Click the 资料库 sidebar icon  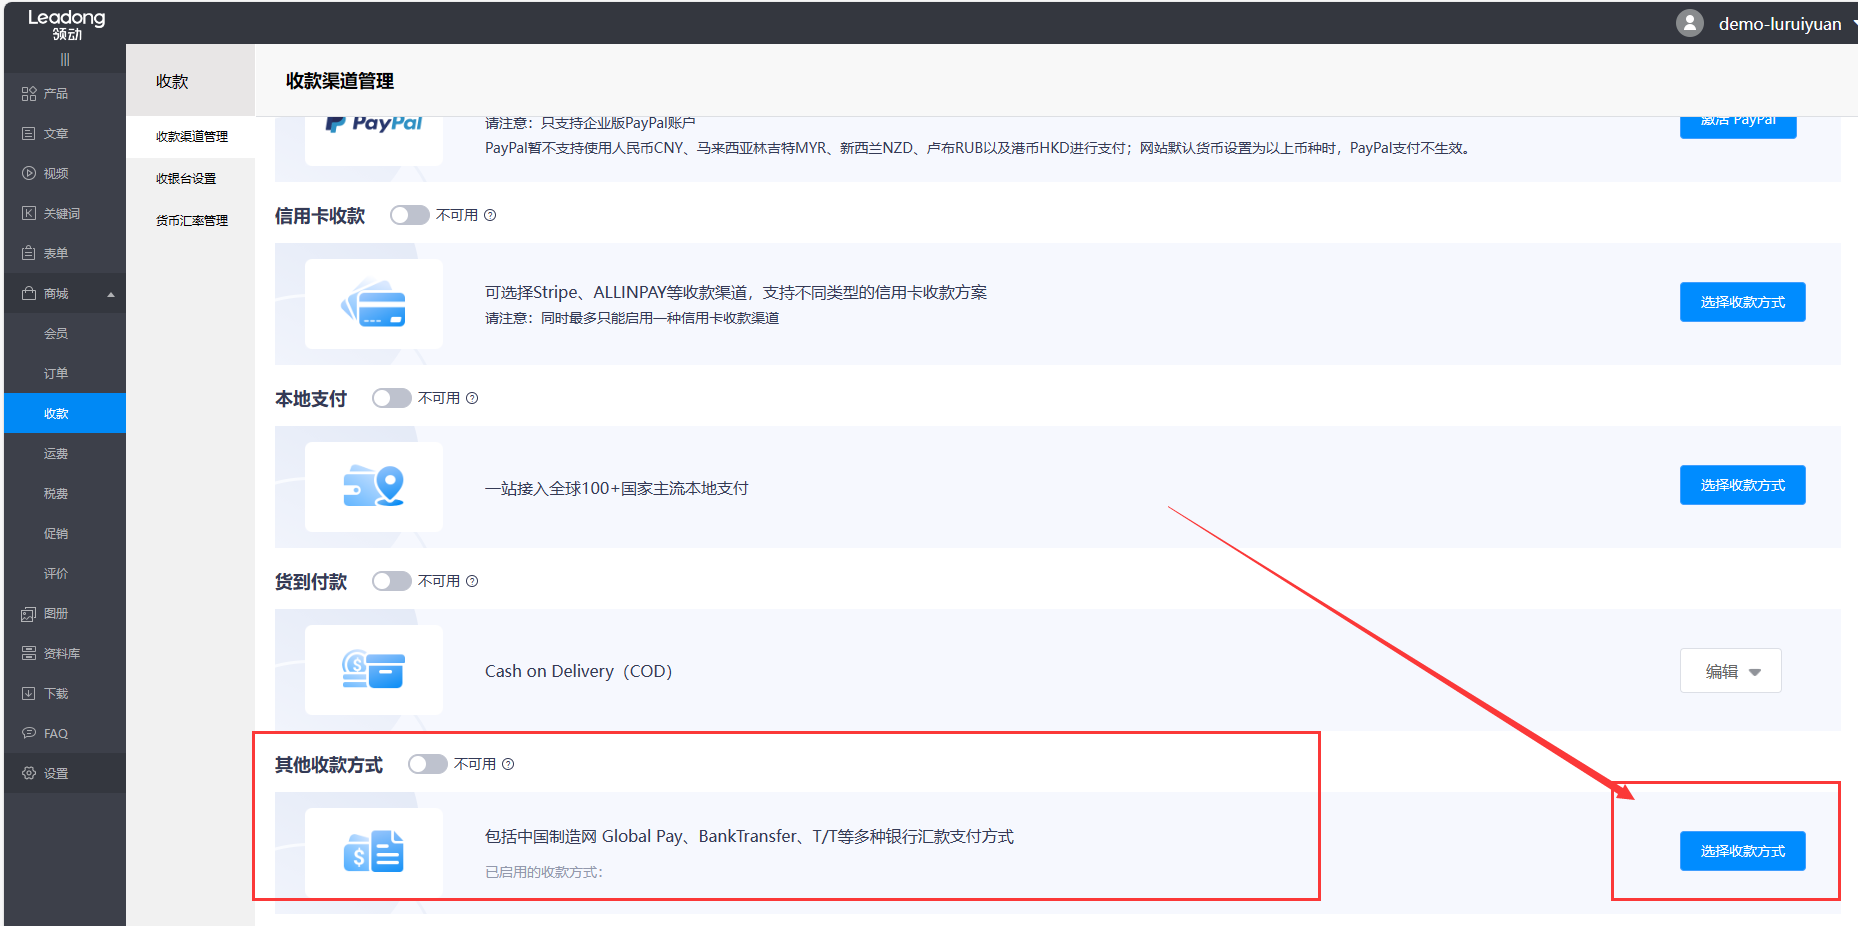coord(28,653)
